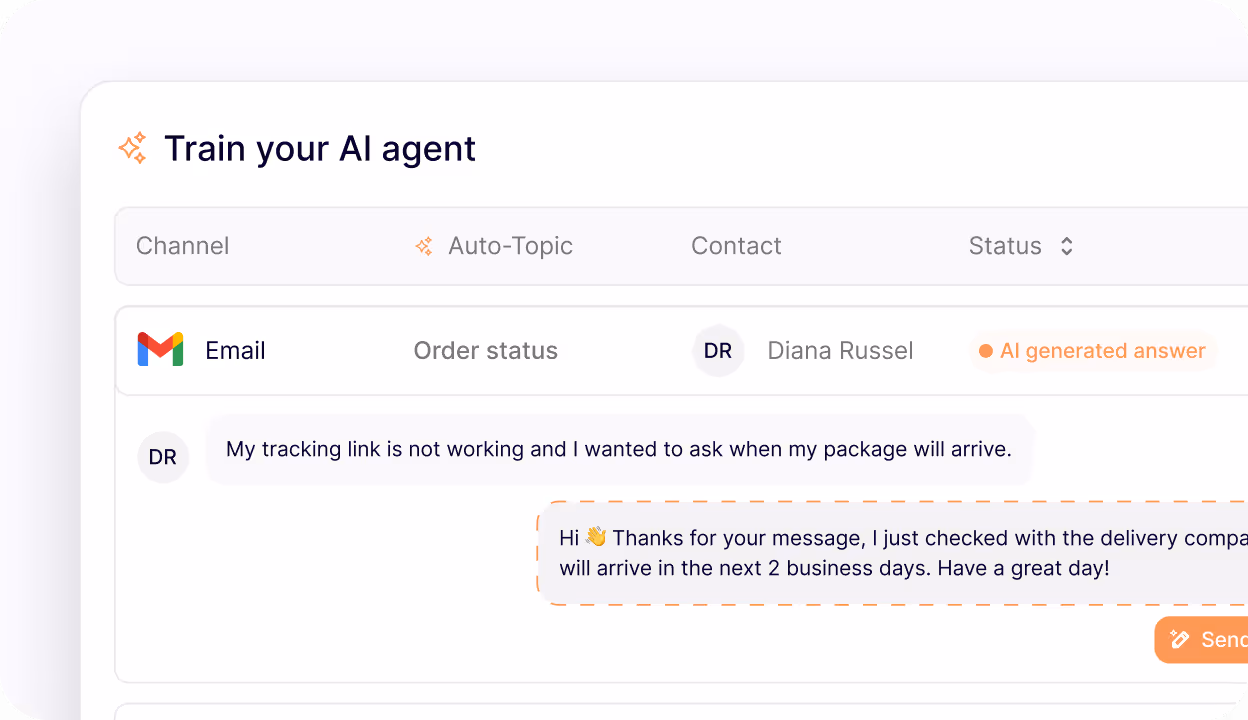The height and width of the screenshot is (720, 1248).
Task: Toggle the AI generated answer status badge
Action: click(1092, 351)
